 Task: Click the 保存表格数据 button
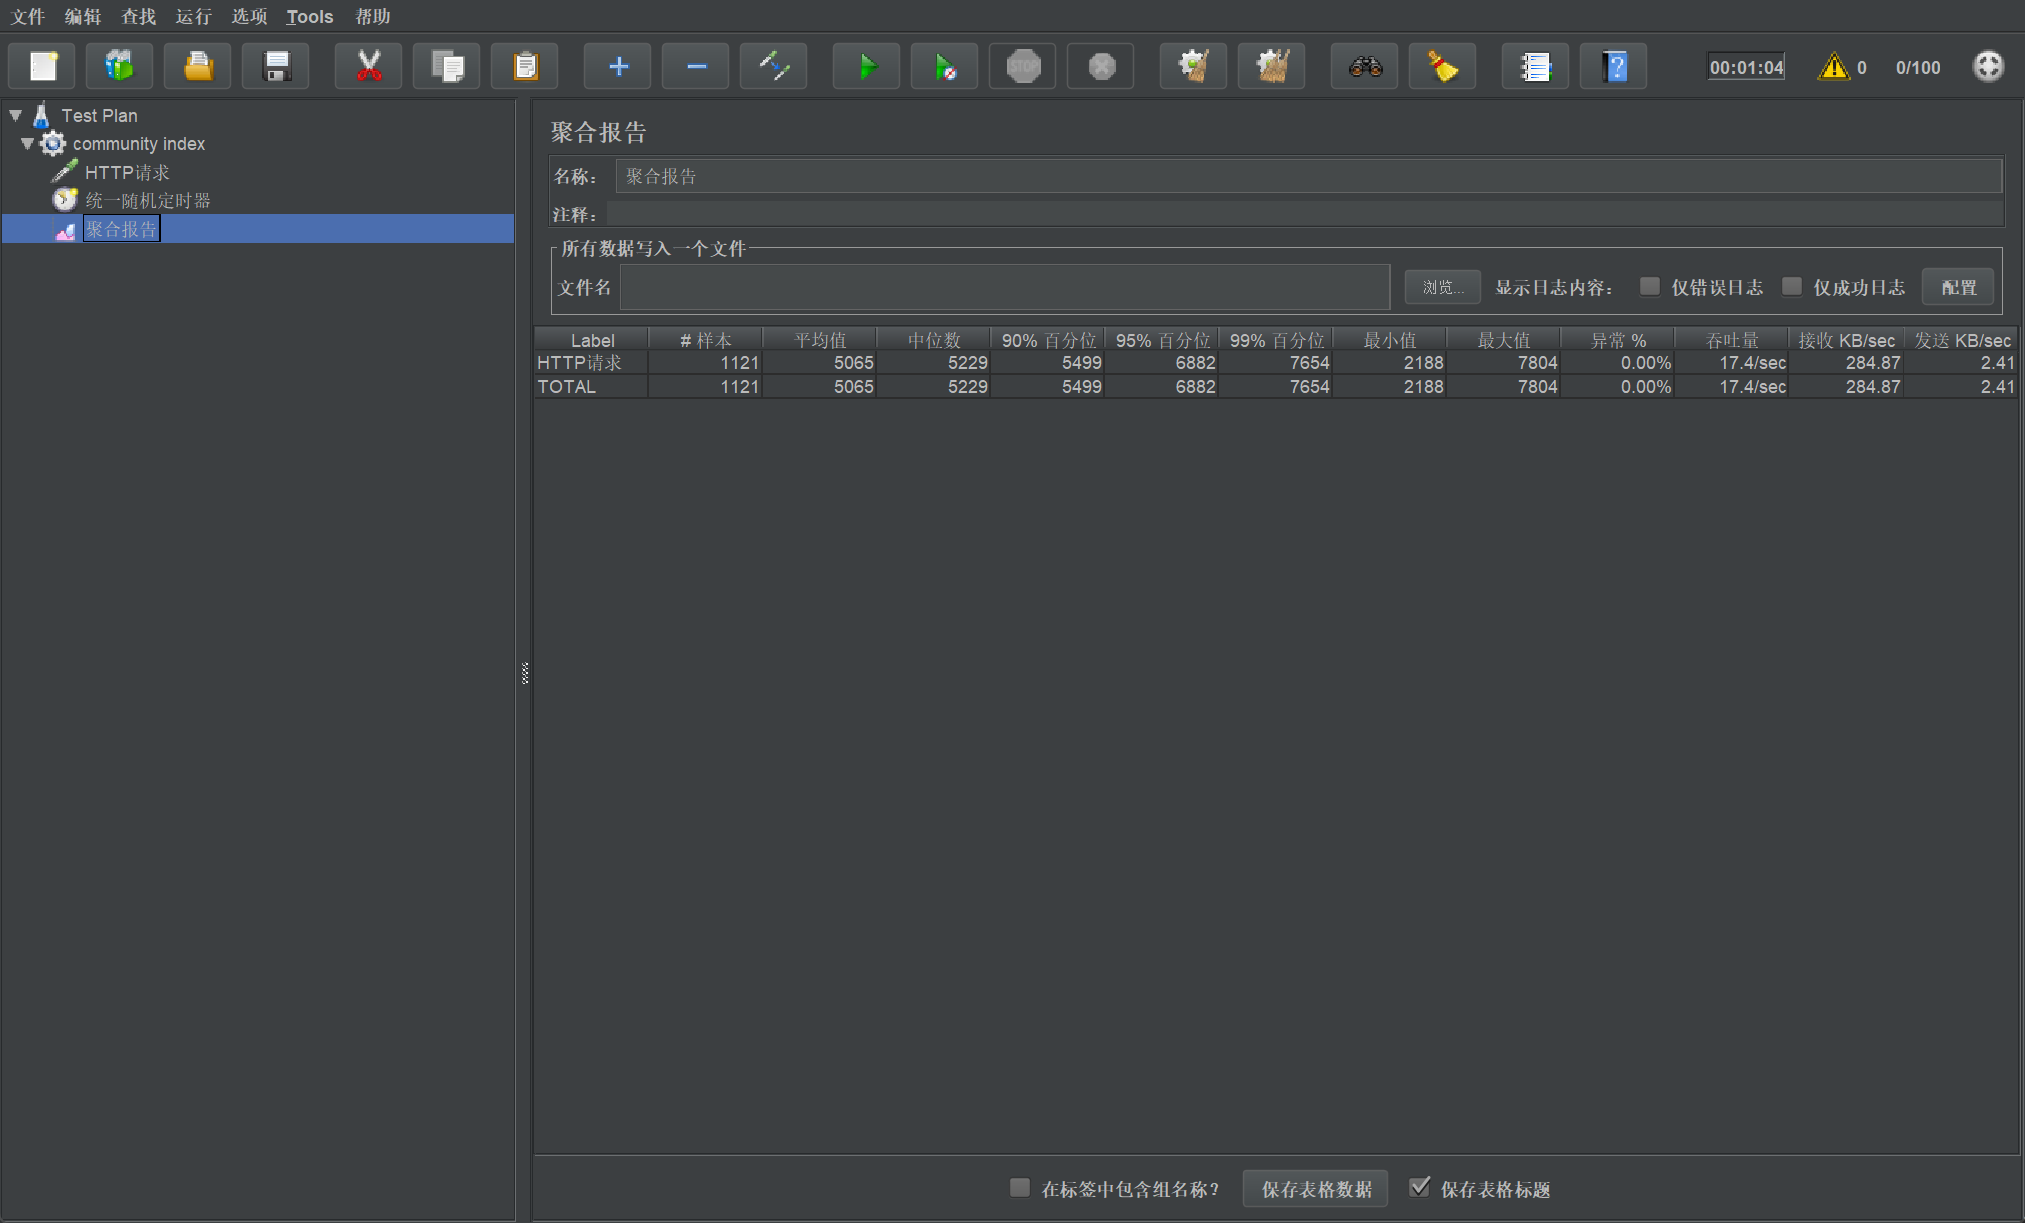[1315, 1189]
